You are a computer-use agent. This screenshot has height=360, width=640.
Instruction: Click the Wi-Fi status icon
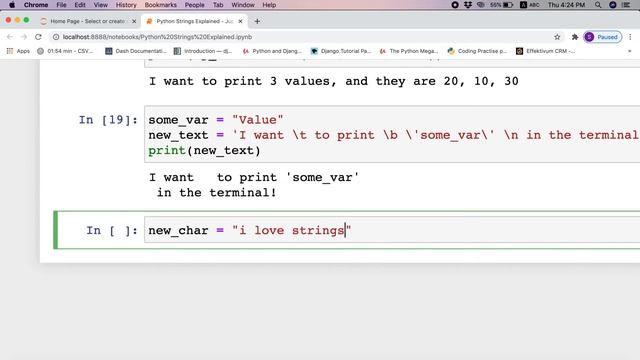[x=481, y=5]
